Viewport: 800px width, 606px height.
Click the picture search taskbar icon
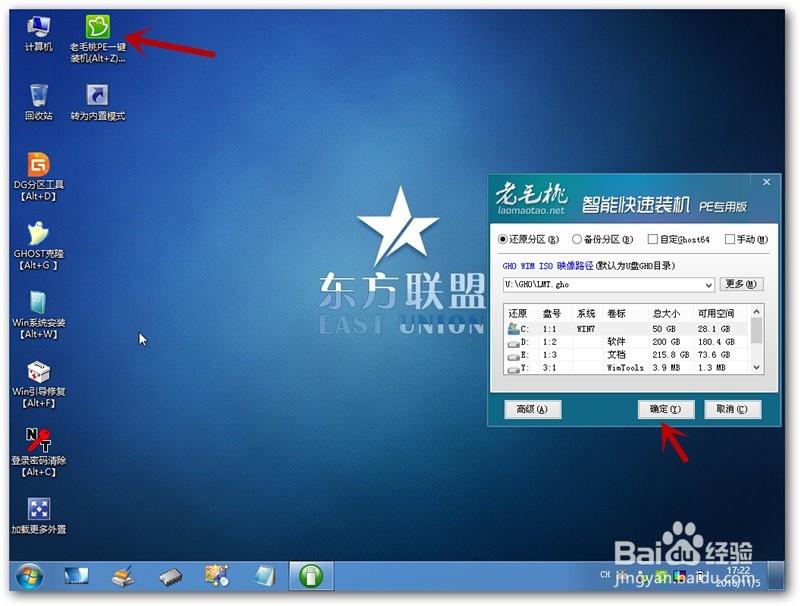[217, 576]
